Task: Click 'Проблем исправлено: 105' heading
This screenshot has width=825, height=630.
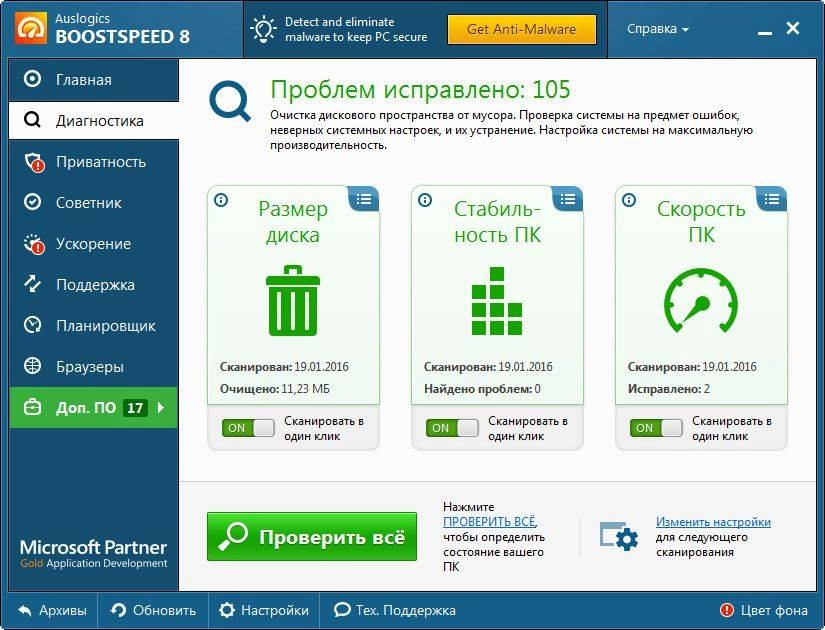Action: (420, 89)
